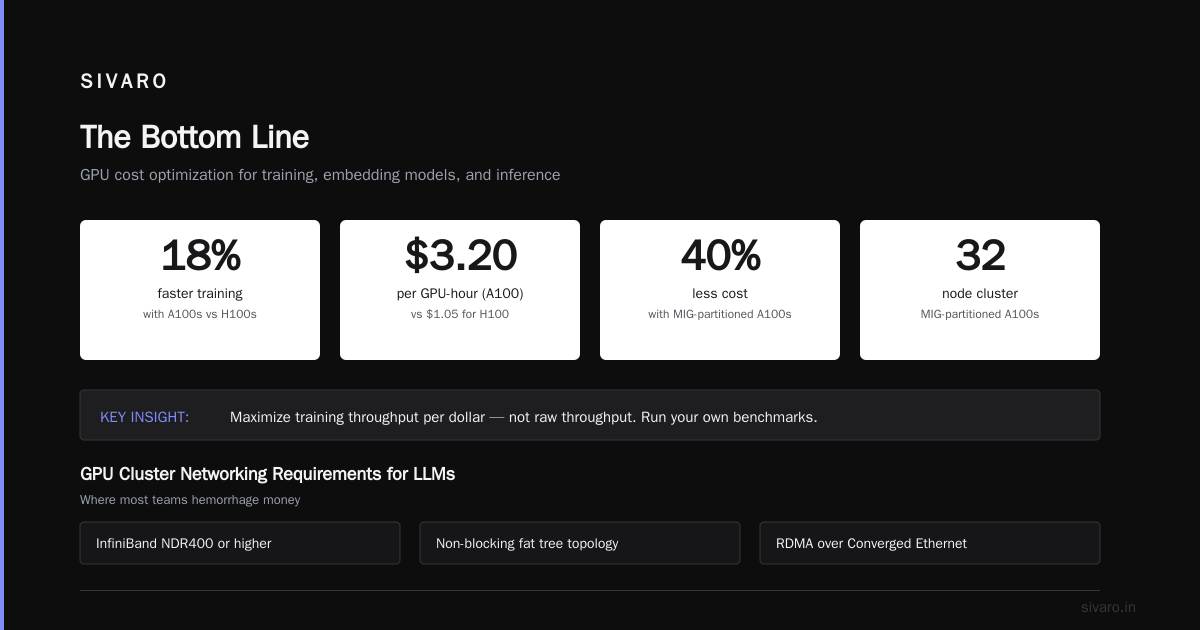The image size is (1200, 630).
Task: Select the InfiniBand NDR400 or higher item
Action: click(x=240, y=543)
